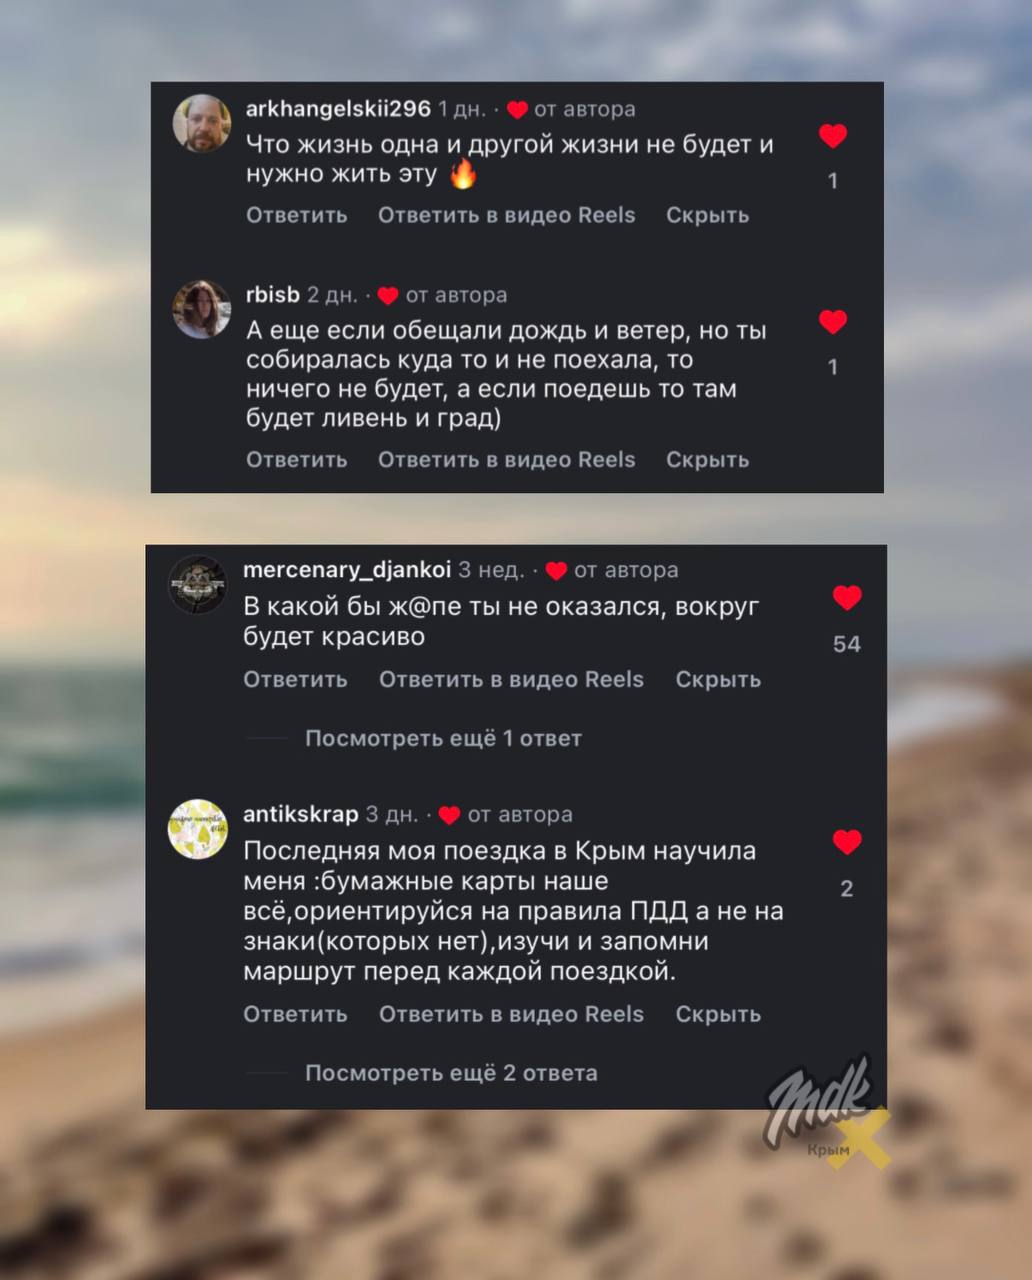Reply in Reels video to antikskrap's comment
This screenshot has height=1280, width=1032.
point(511,1014)
